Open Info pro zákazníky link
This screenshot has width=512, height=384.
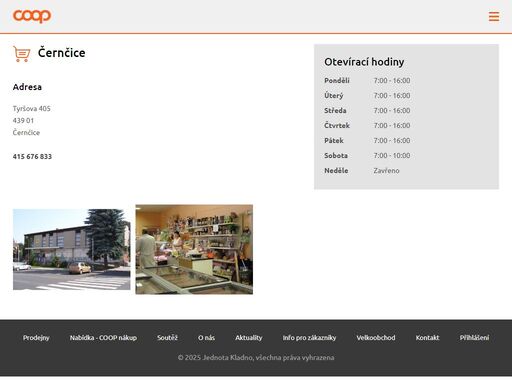309,338
